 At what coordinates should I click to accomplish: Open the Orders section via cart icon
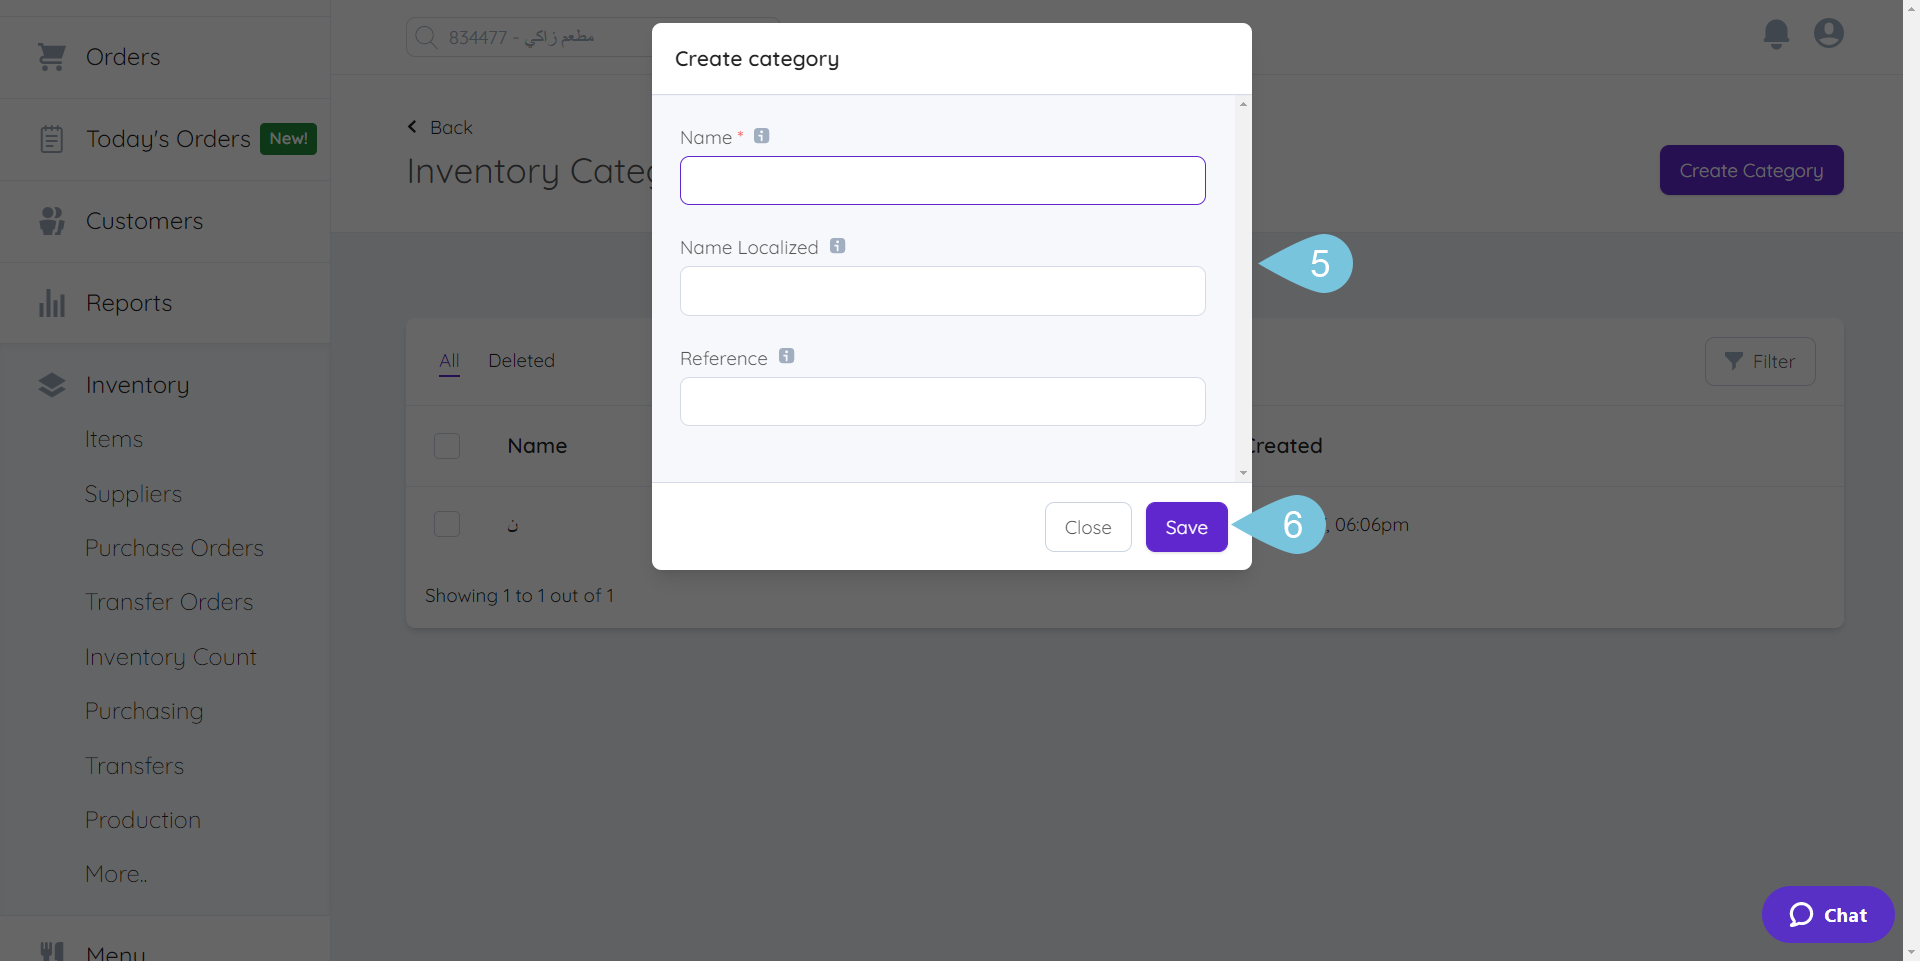pos(51,57)
